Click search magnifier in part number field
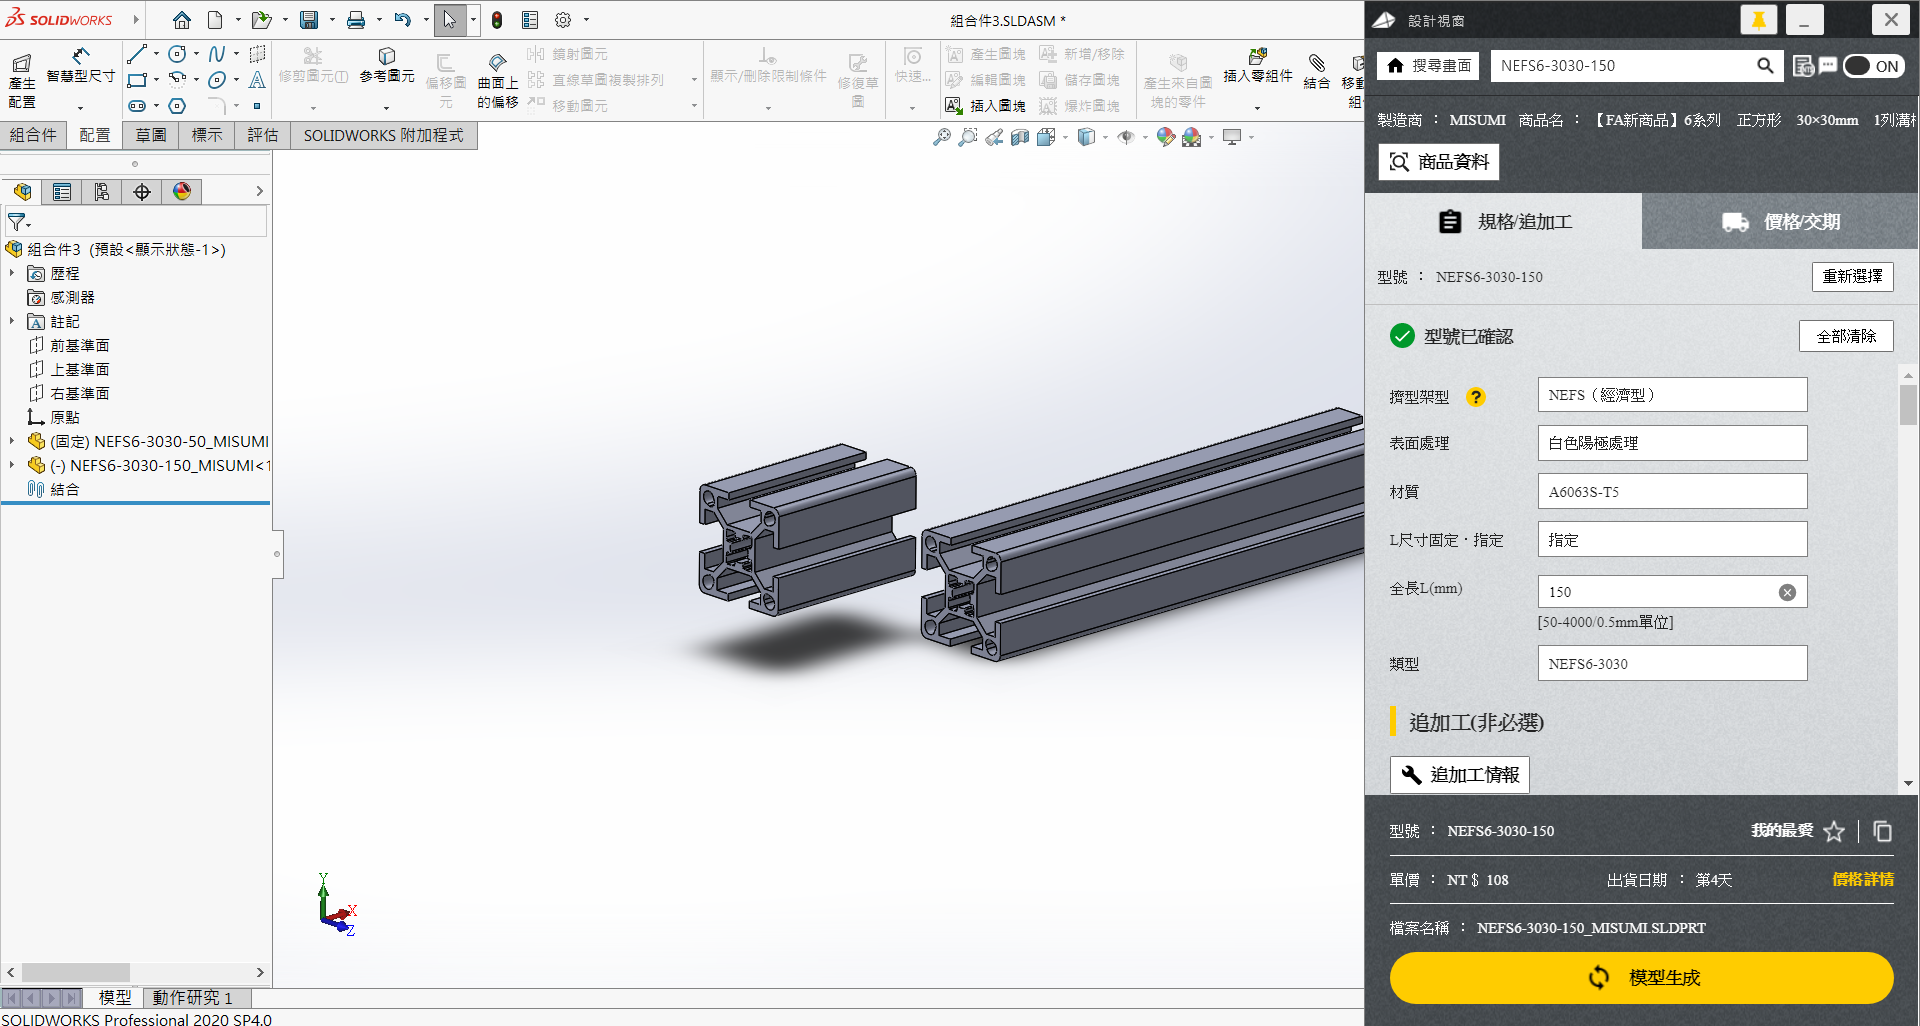1920x1026 pixels. (1765, 66)
